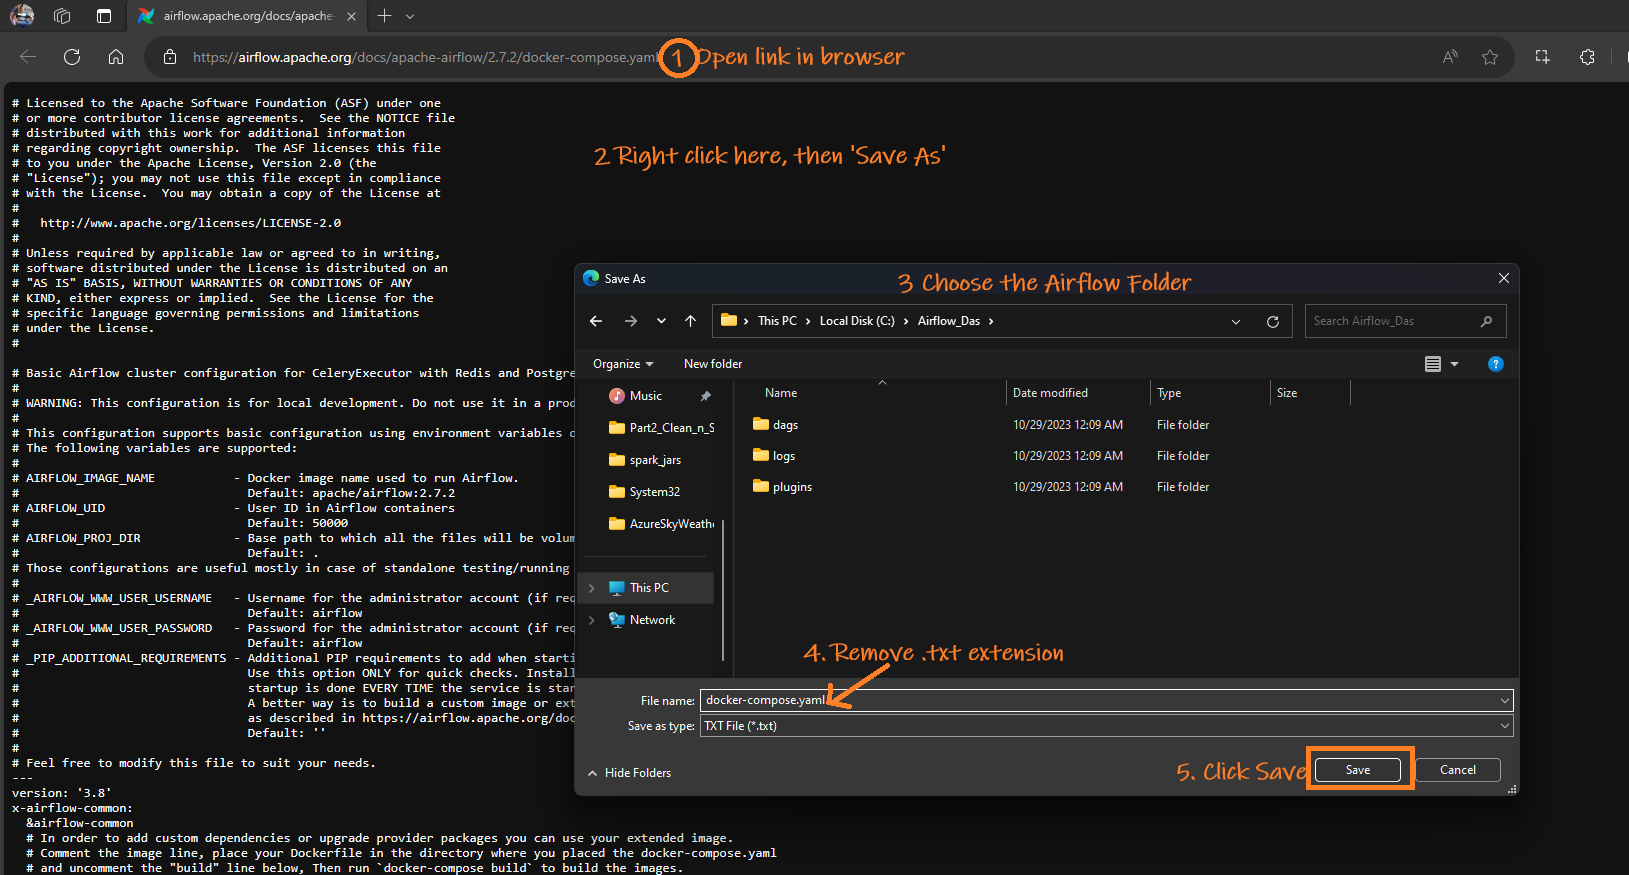Add page to favorites star icon
The width and height of the screenshot is (1629, 875).
[1490, 57]
